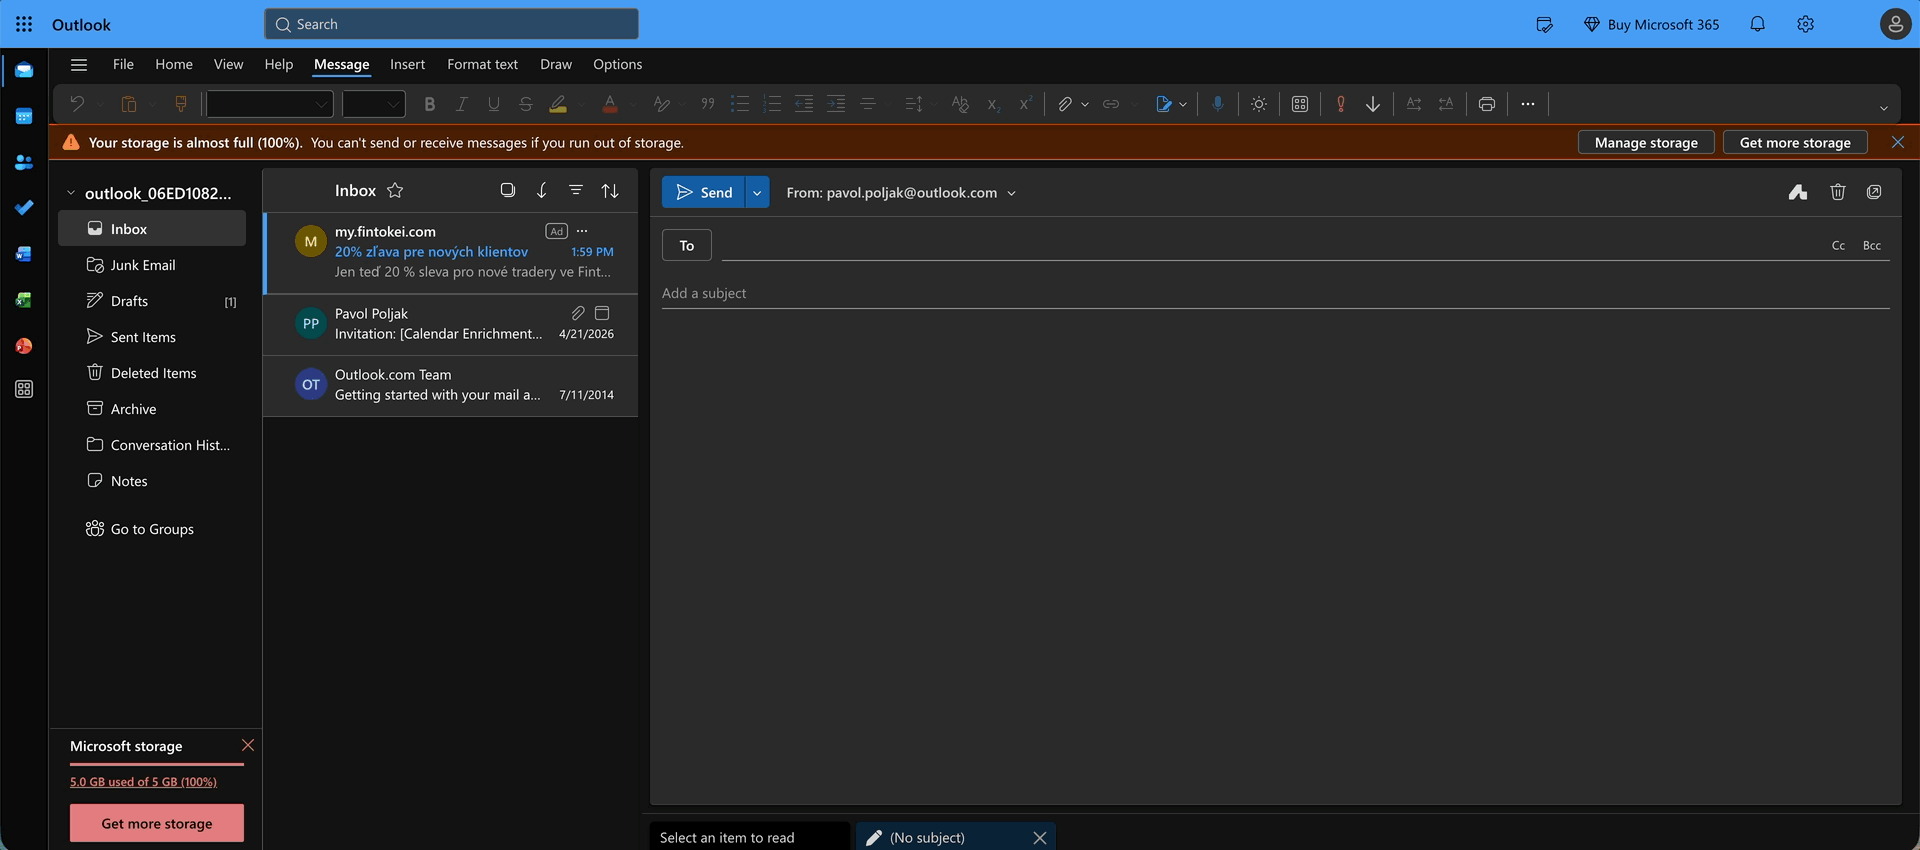
Task: Open Settings gear in the header
Action: tap(1805, 24)
